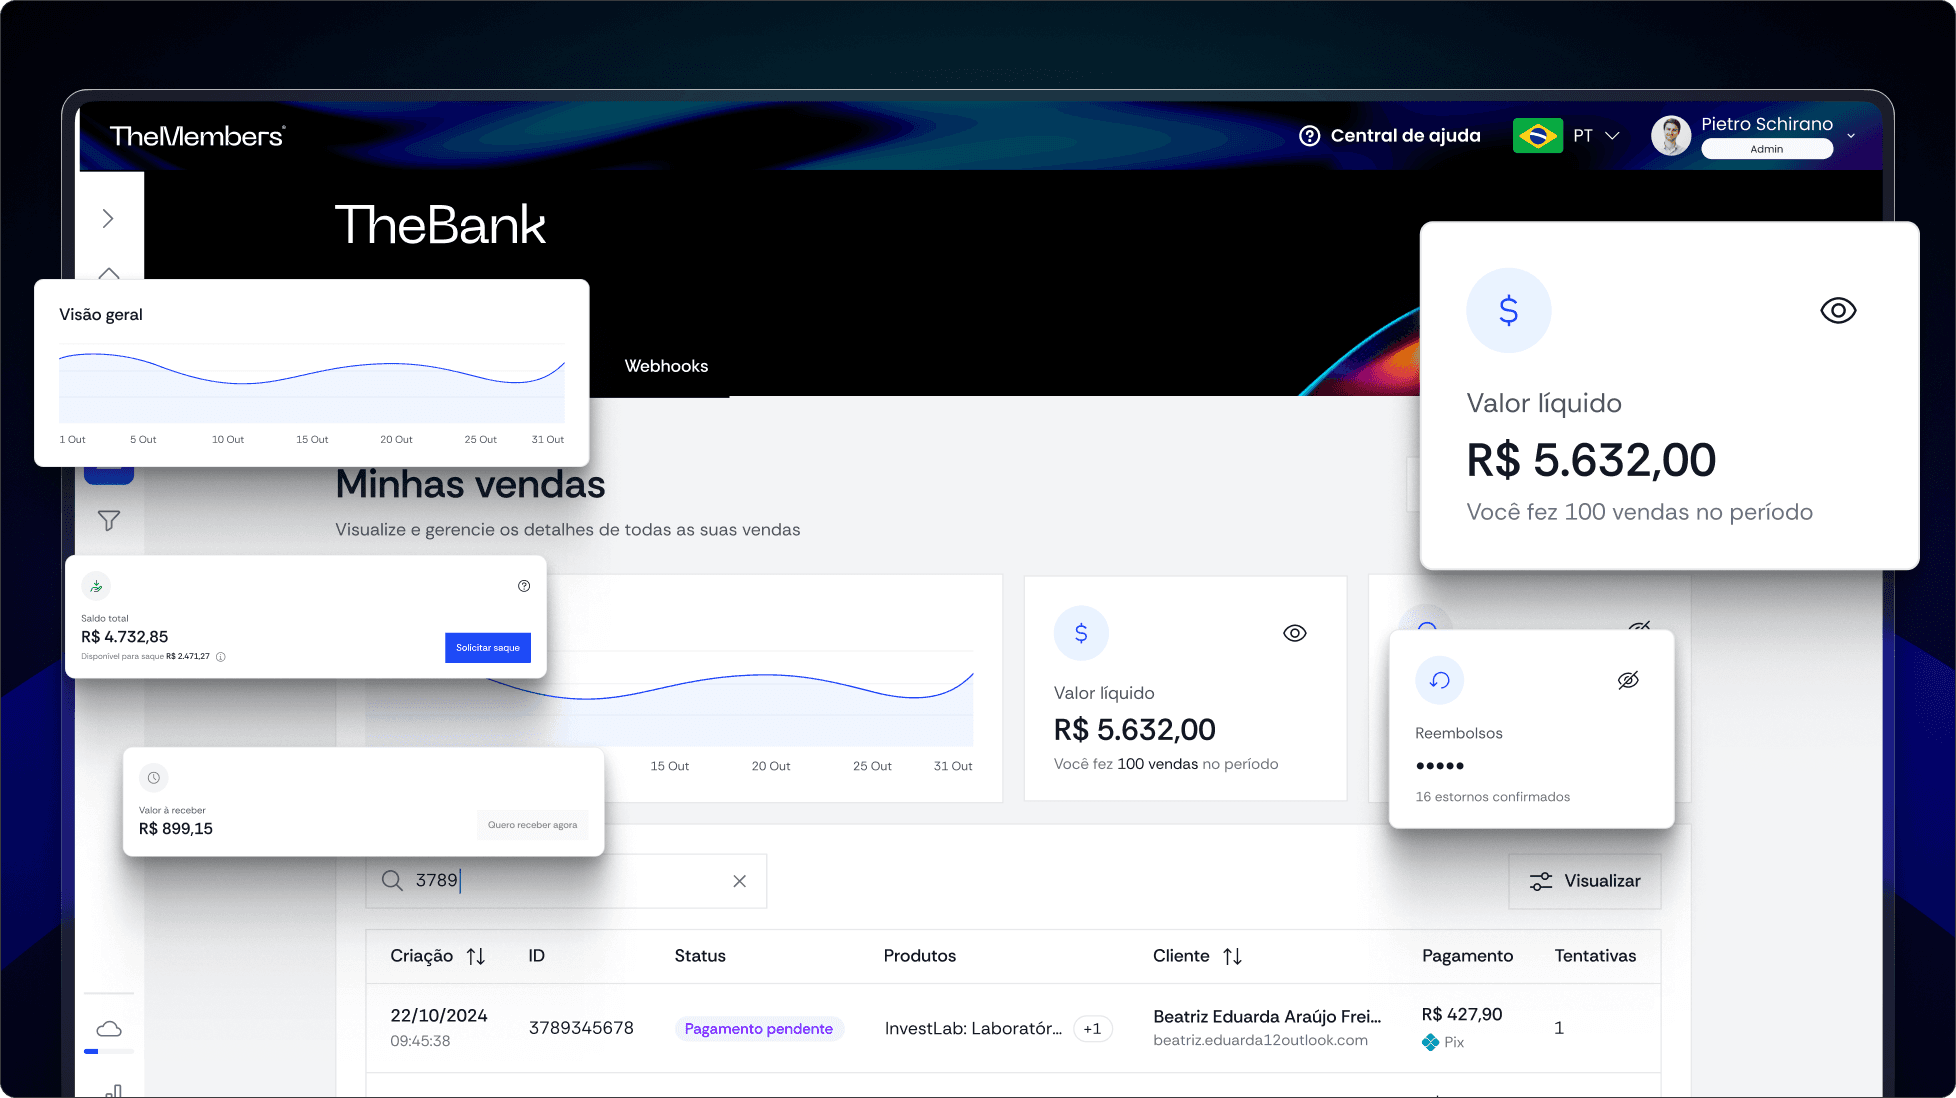Click the clock icon in Valor à receber card
The image size is (1956, 1098).
tap(154, 778)
